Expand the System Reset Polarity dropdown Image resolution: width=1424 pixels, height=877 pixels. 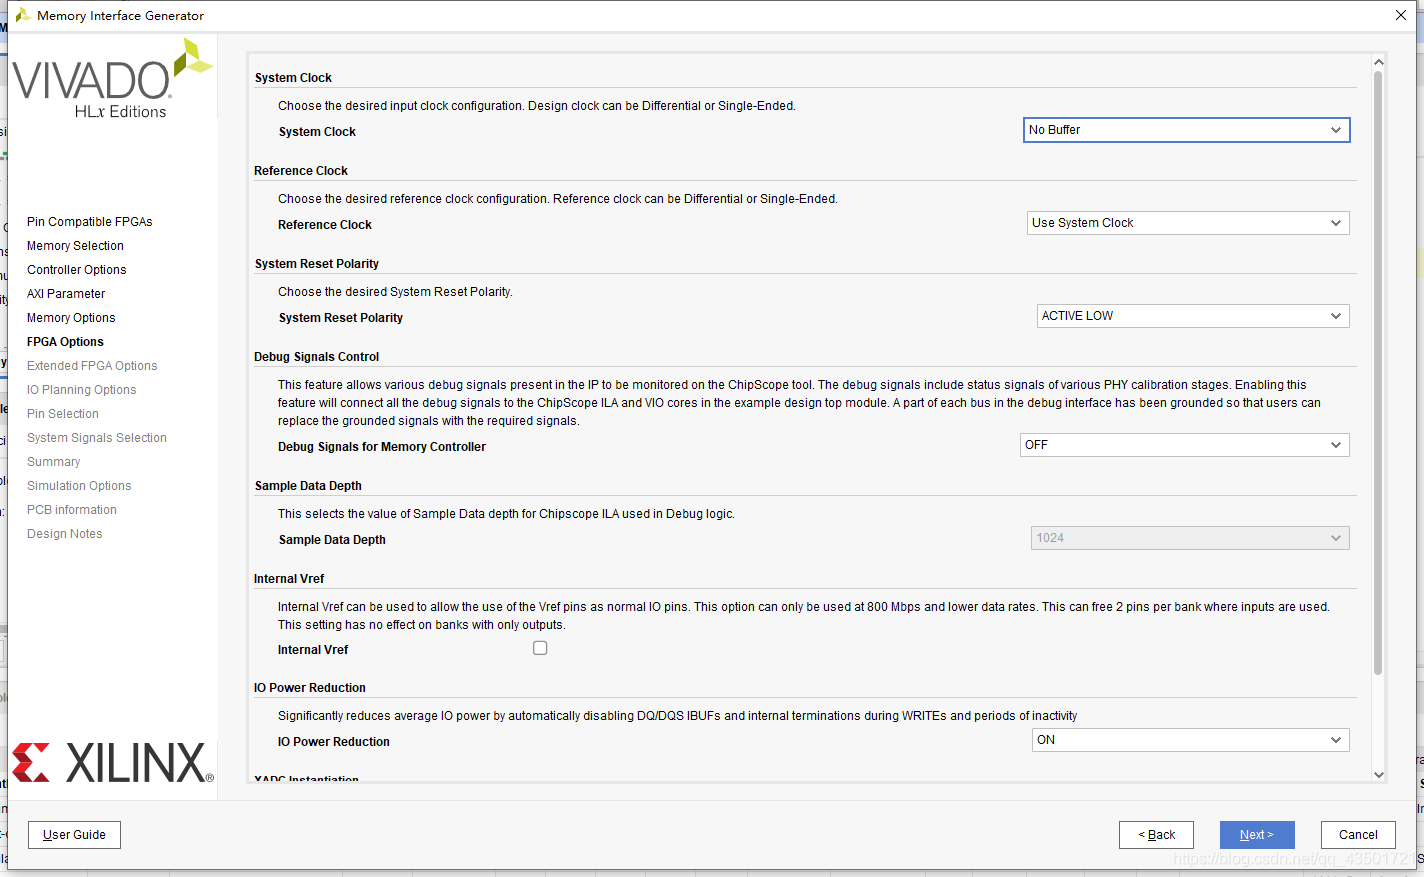(x=1193, y=316)
